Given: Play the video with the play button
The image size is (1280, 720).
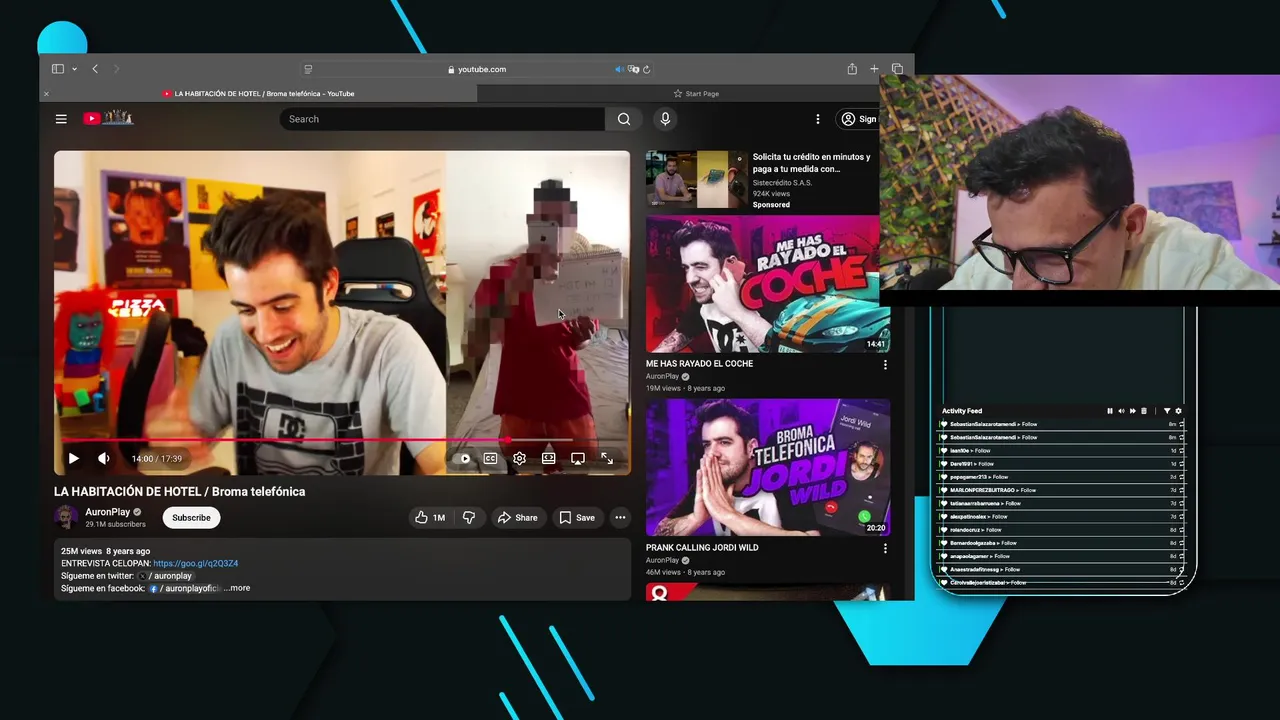Looking at the screenshot, I should click(74, 458).
